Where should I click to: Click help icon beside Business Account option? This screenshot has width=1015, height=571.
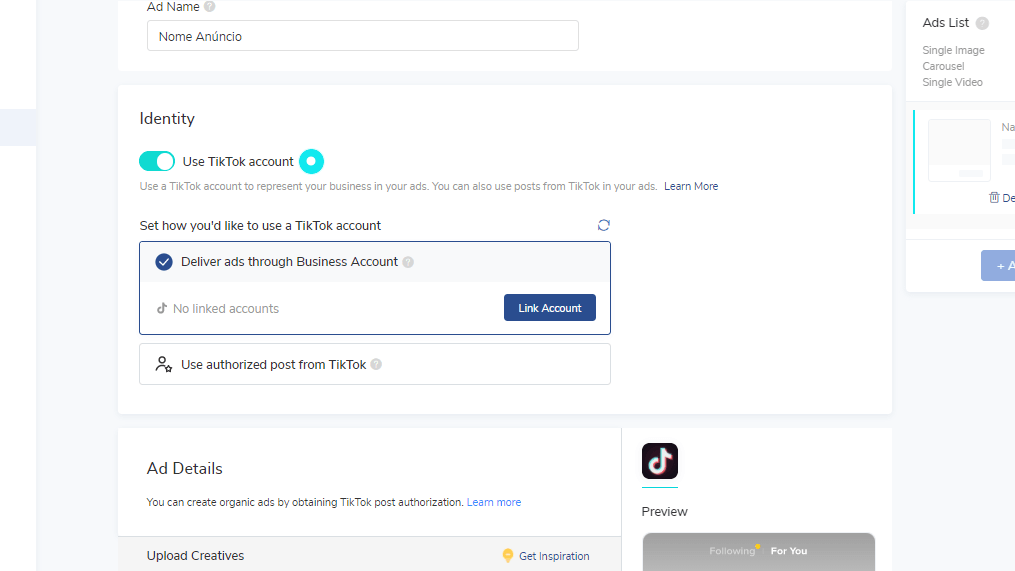pyautogui.click(x=408, y=262)
